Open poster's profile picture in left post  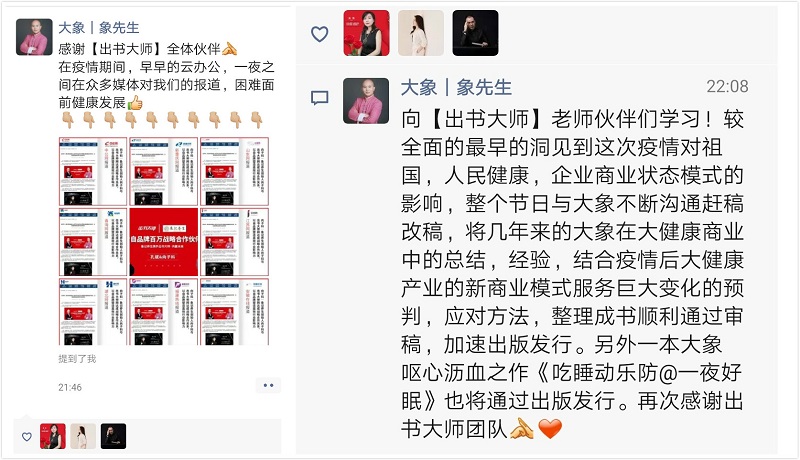pos(34,37)
